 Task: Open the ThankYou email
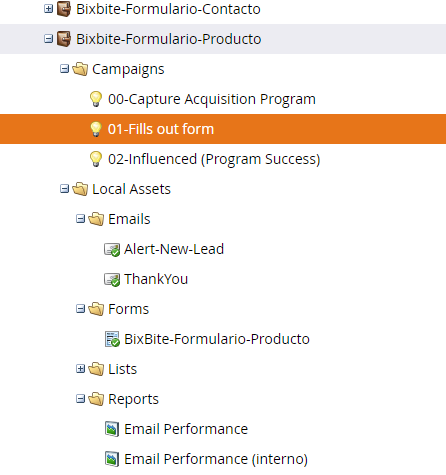[x=156, y=279]
